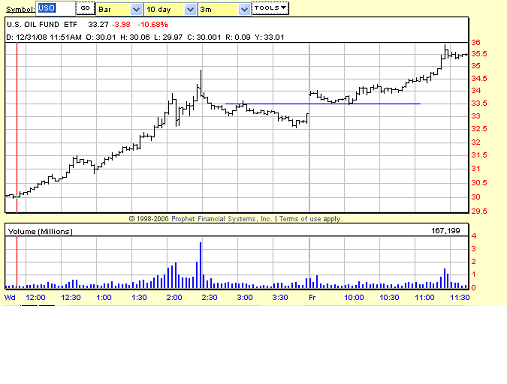507x384 pixels.
Task: Expand the 10 day range dropdown arrow
Action: coord(190,9)
